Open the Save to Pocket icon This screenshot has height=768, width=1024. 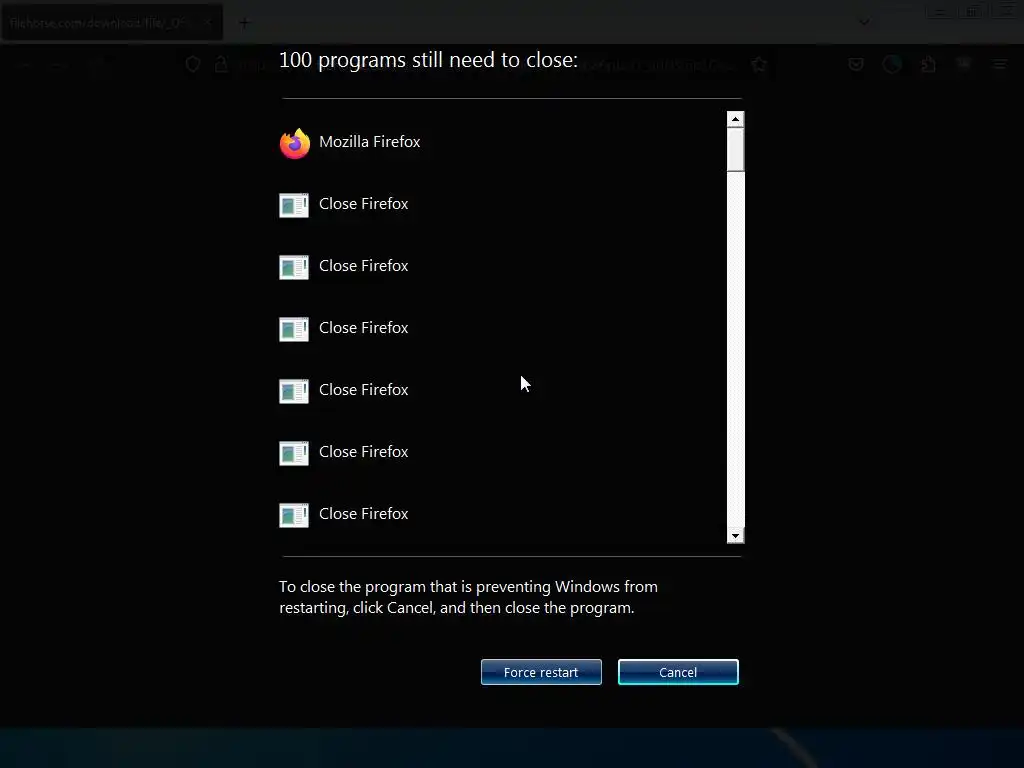click(856, 64)
